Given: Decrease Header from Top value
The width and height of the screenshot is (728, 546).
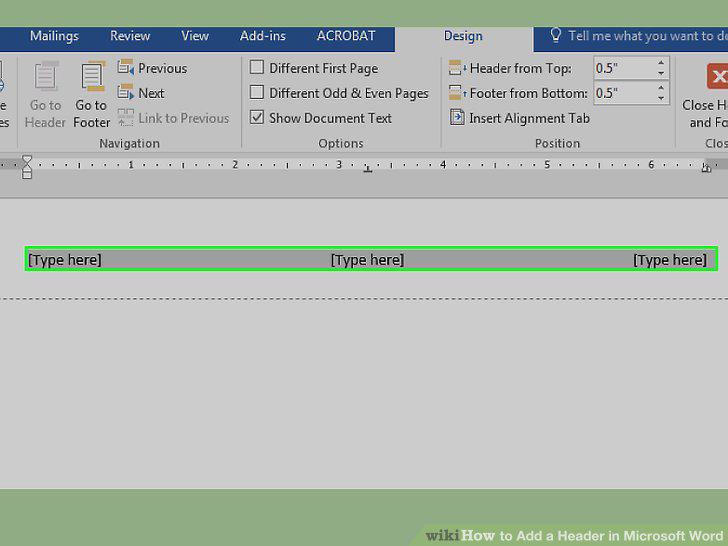Looking at the screenshot, I should pyautogui.click(x=661, y=73).
